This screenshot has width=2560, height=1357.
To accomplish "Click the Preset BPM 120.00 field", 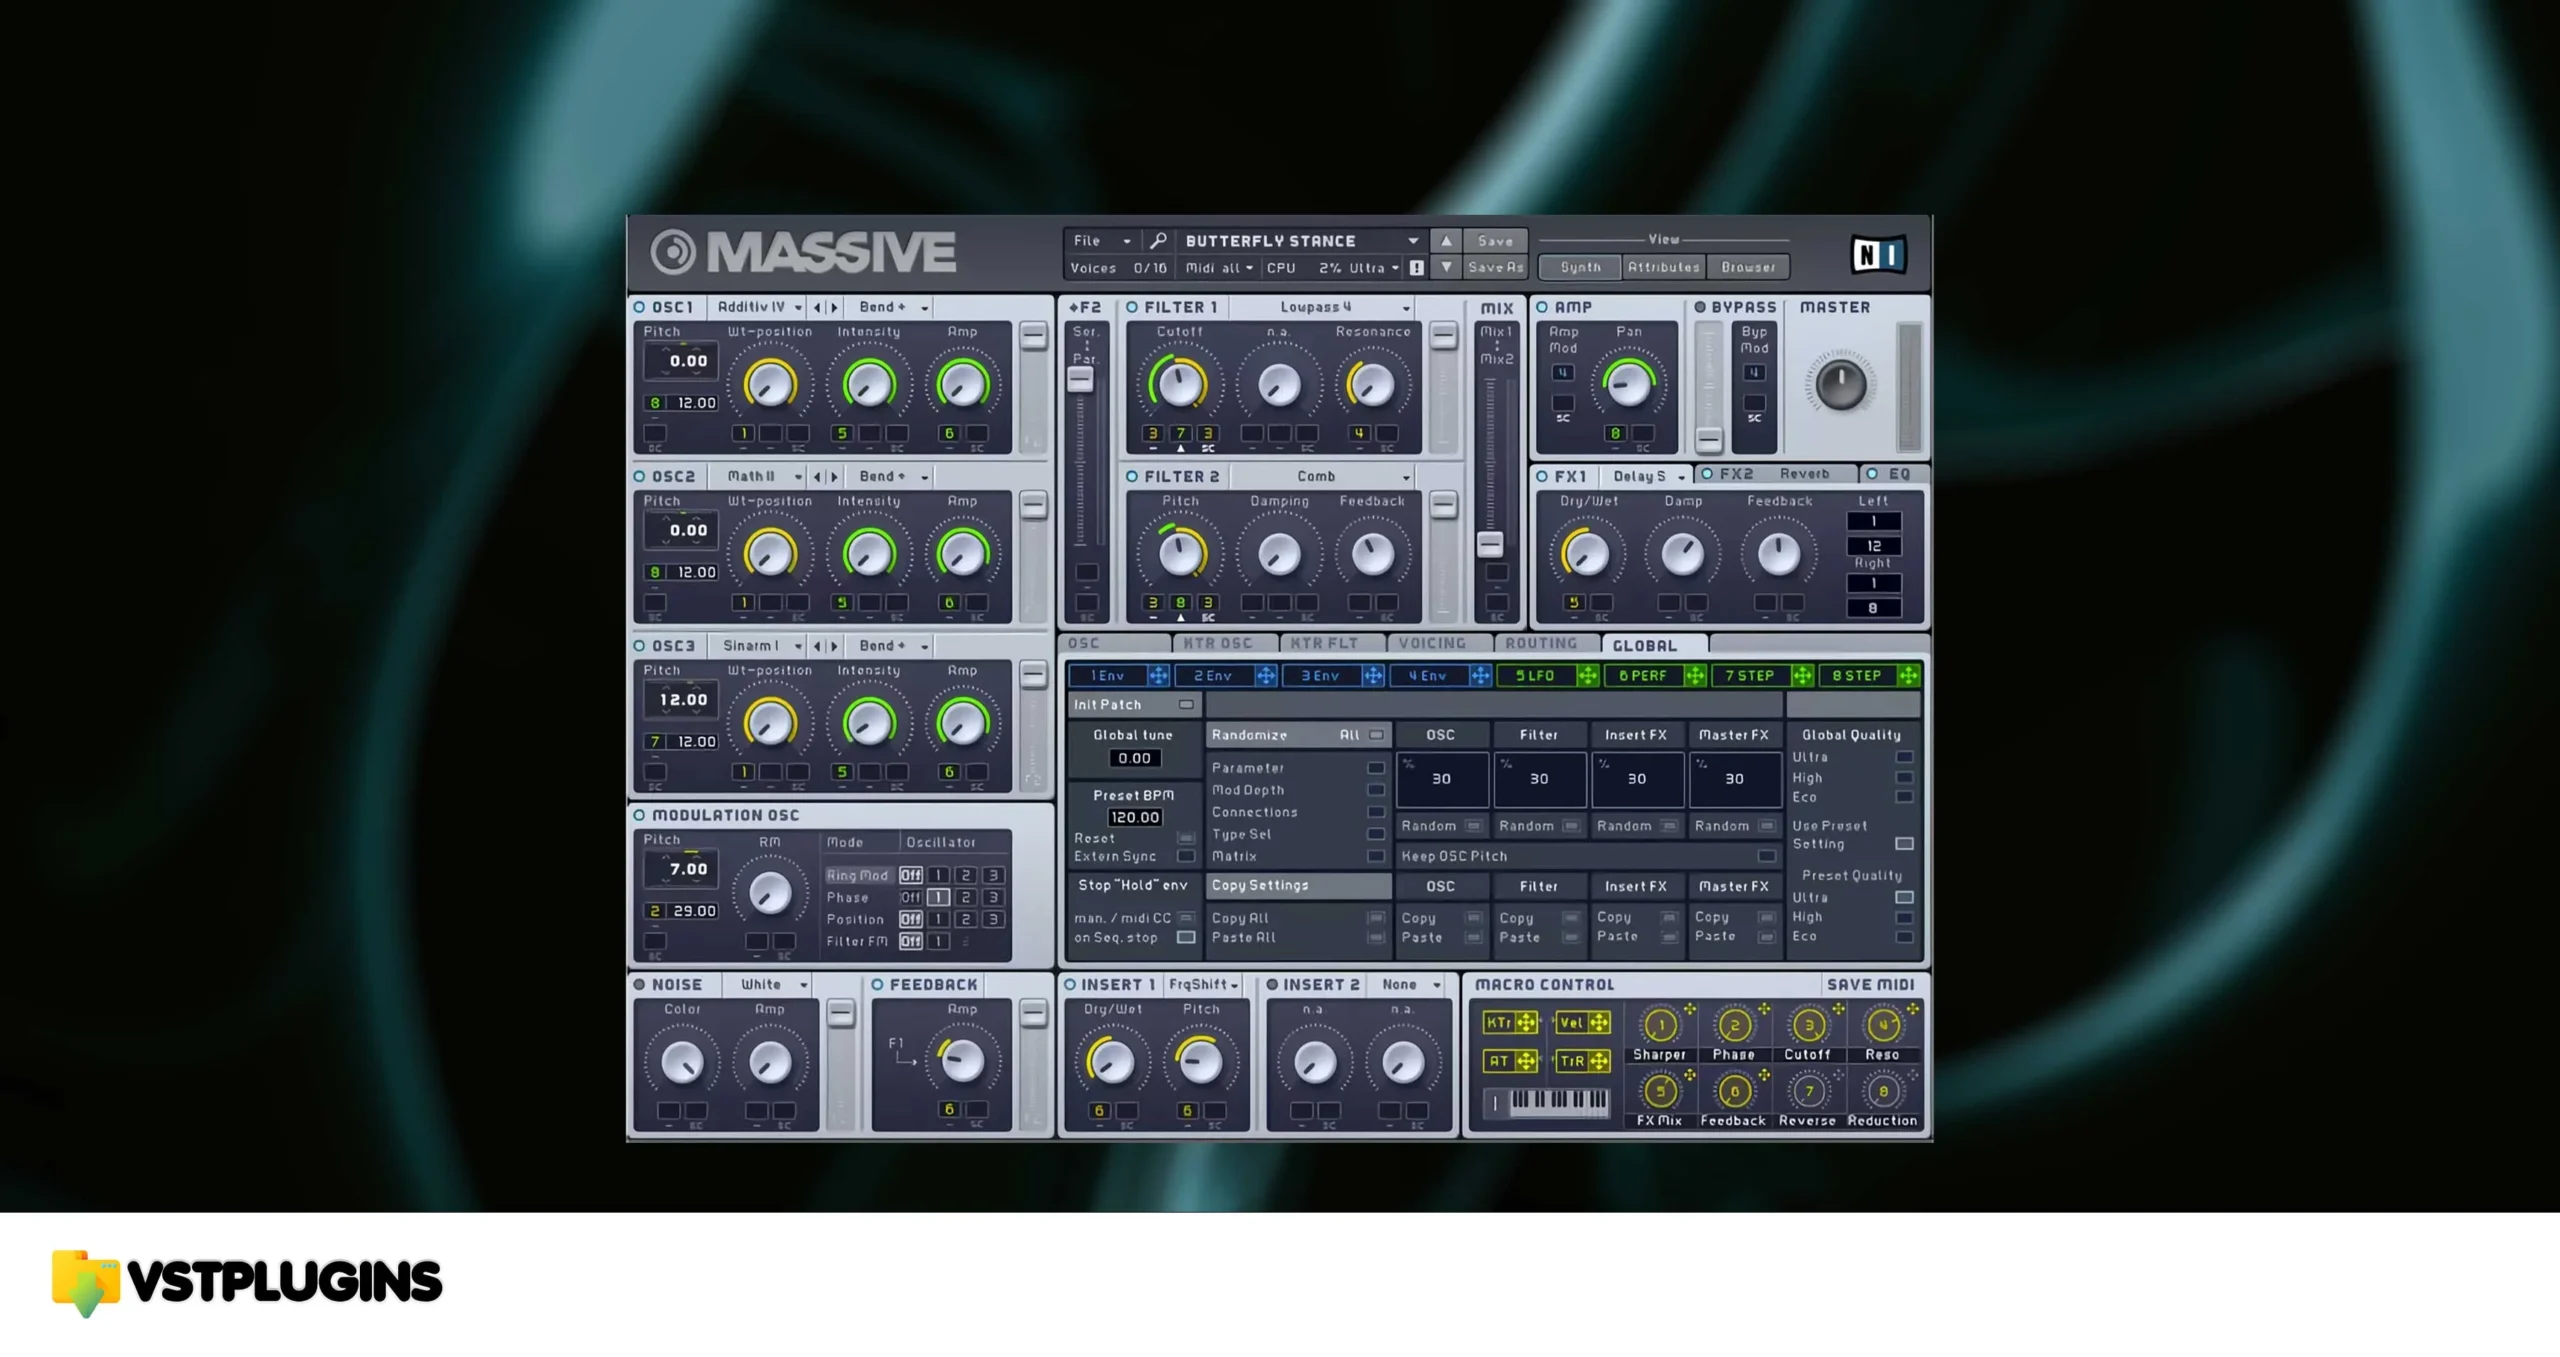I will point(1134,817).
